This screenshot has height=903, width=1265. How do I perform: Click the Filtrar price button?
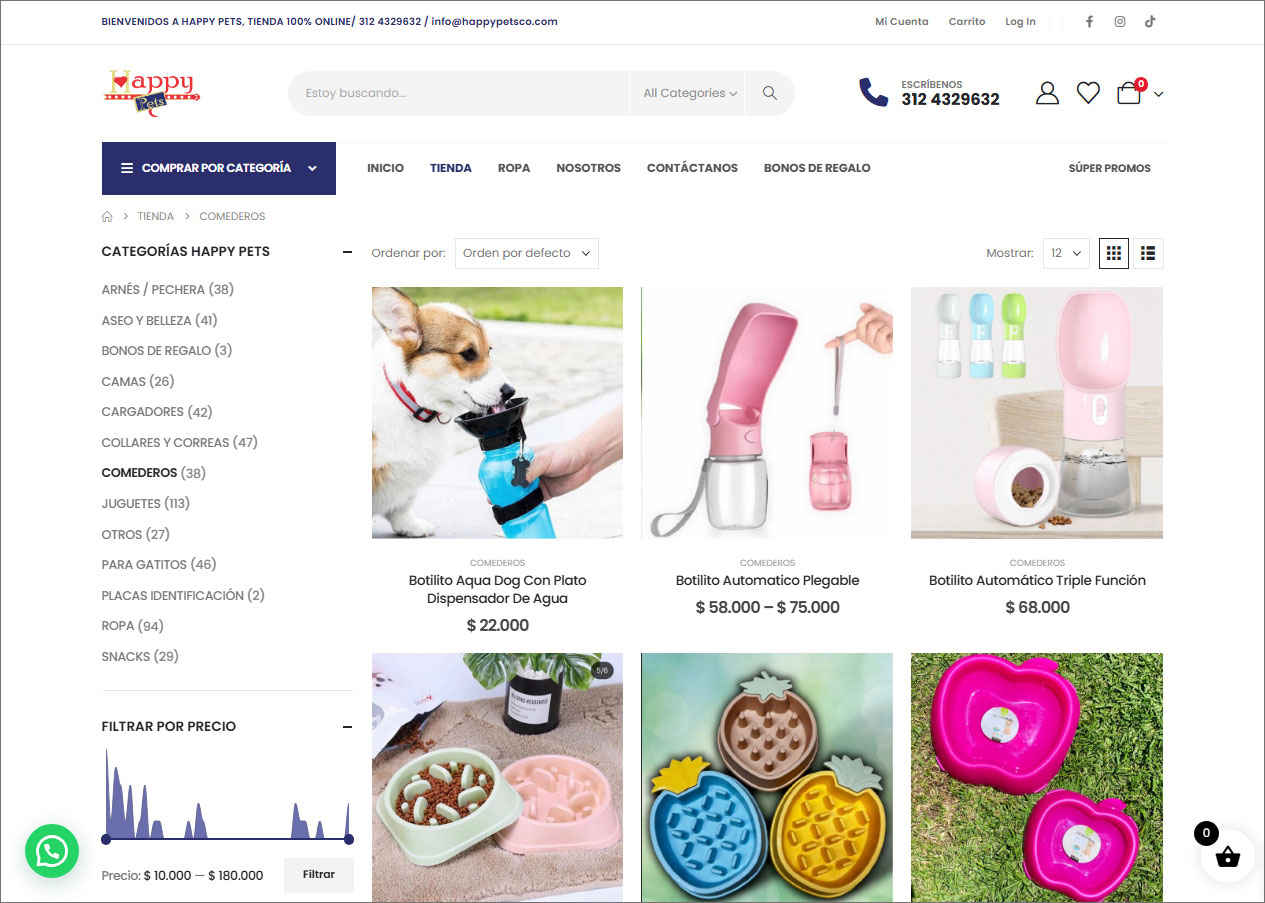point(319,875)
